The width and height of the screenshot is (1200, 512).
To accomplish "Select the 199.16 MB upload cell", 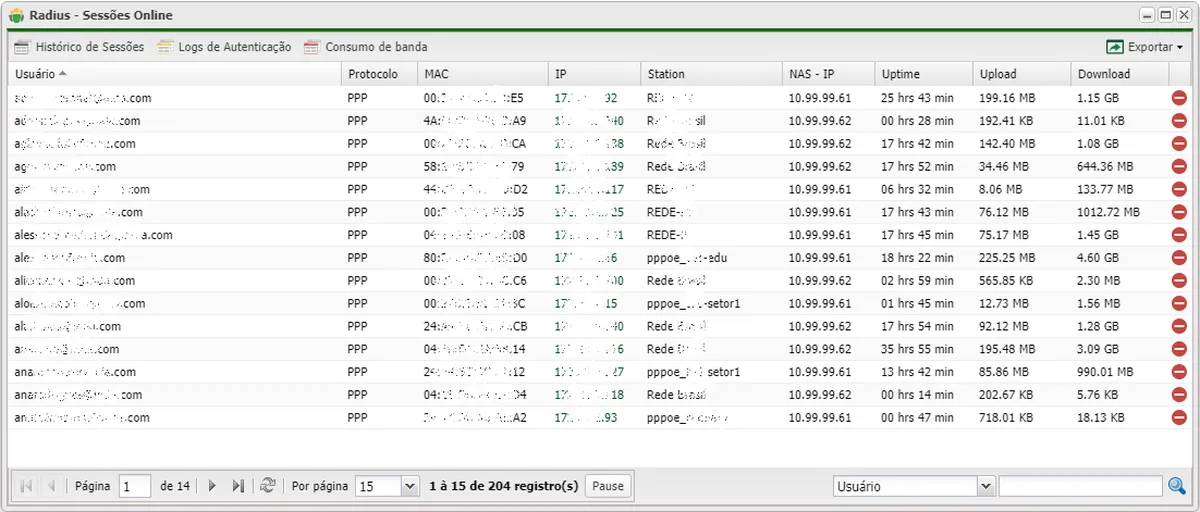I will click(1021, 98).
